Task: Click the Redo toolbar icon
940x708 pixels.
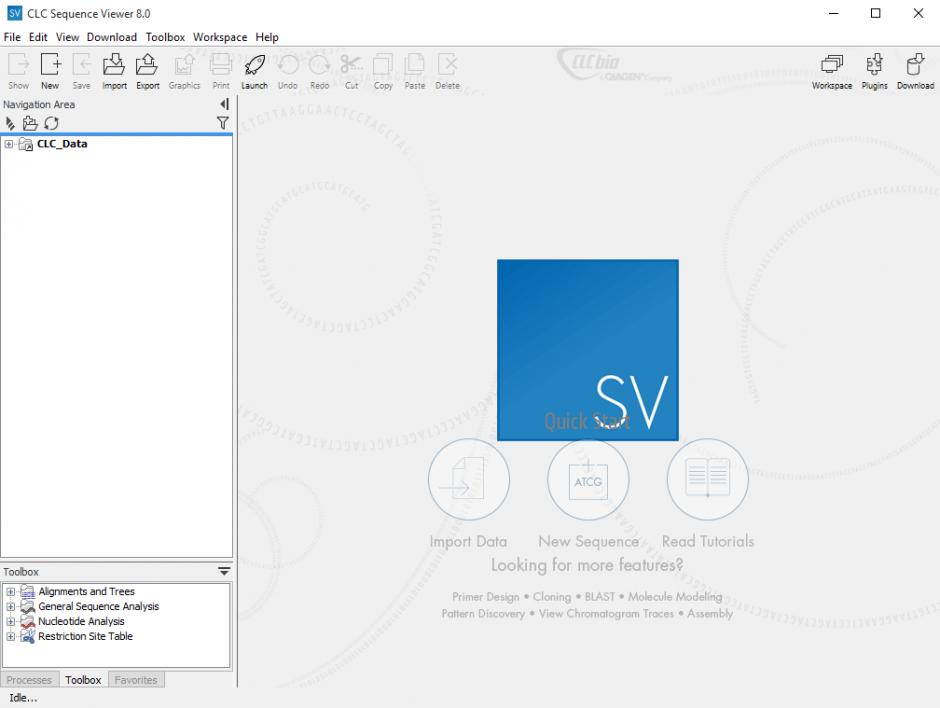Action: point(320,71)
